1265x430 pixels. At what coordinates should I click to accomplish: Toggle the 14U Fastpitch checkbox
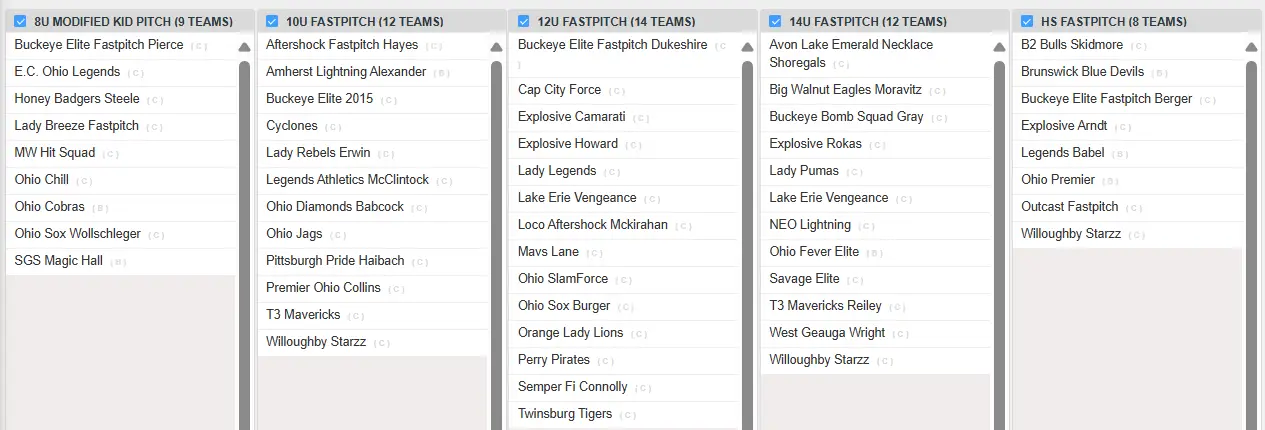[x=775, y=21]
